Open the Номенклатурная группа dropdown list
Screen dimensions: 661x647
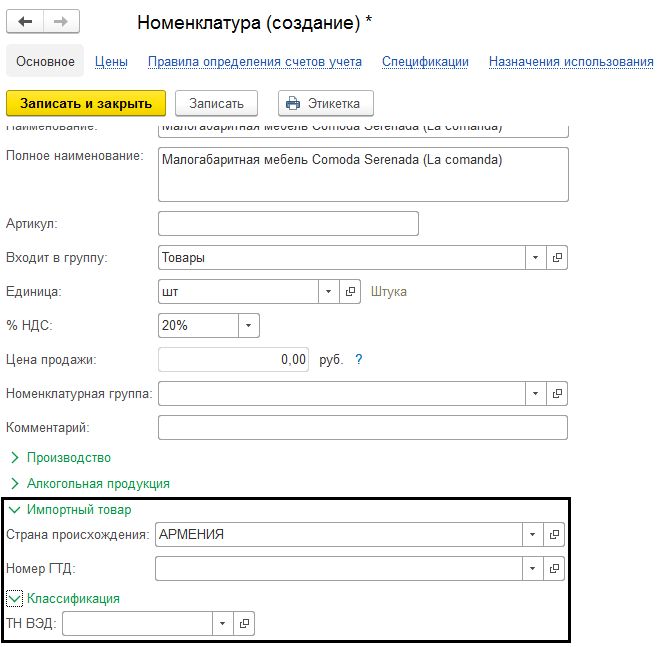tap(535, 394)
